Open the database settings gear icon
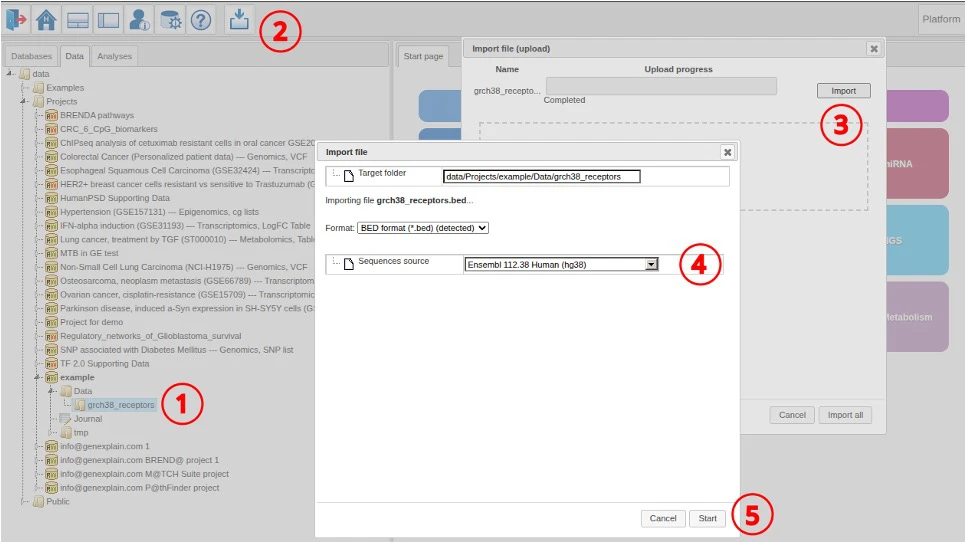 point(171,19)
